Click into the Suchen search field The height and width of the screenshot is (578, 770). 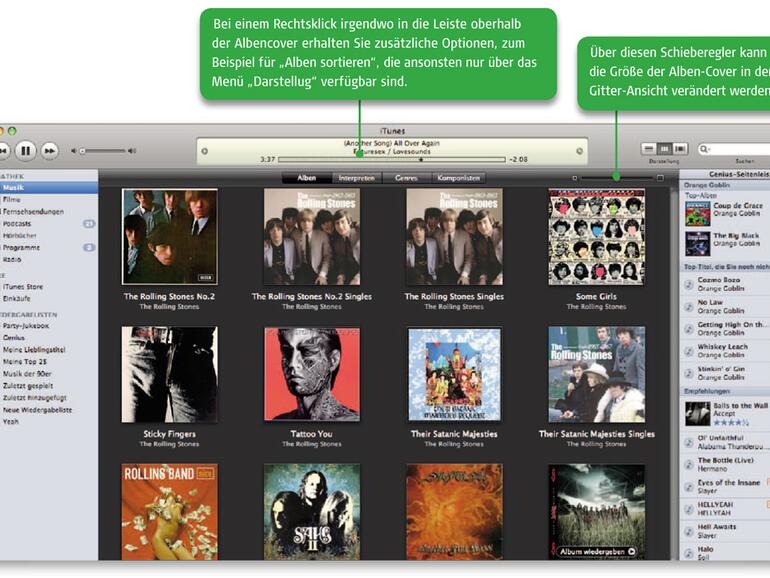[x=735, y=149]
